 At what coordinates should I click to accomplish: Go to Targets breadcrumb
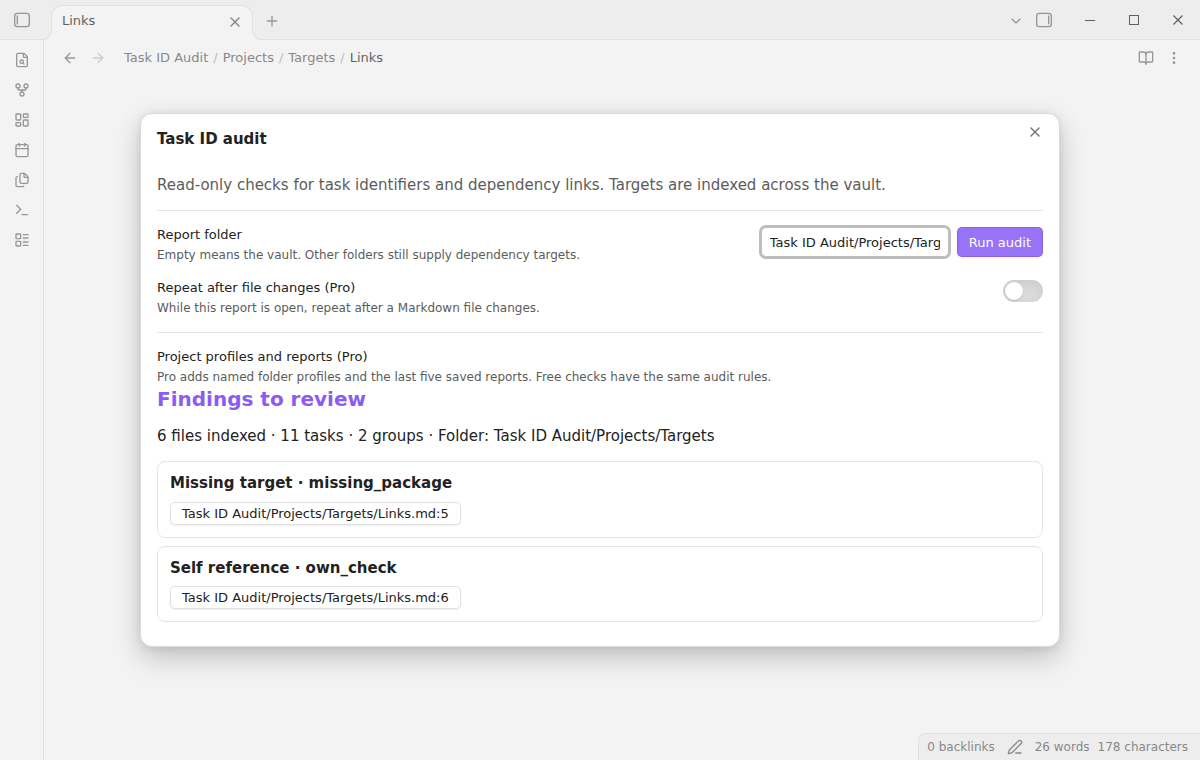point(312,58)
